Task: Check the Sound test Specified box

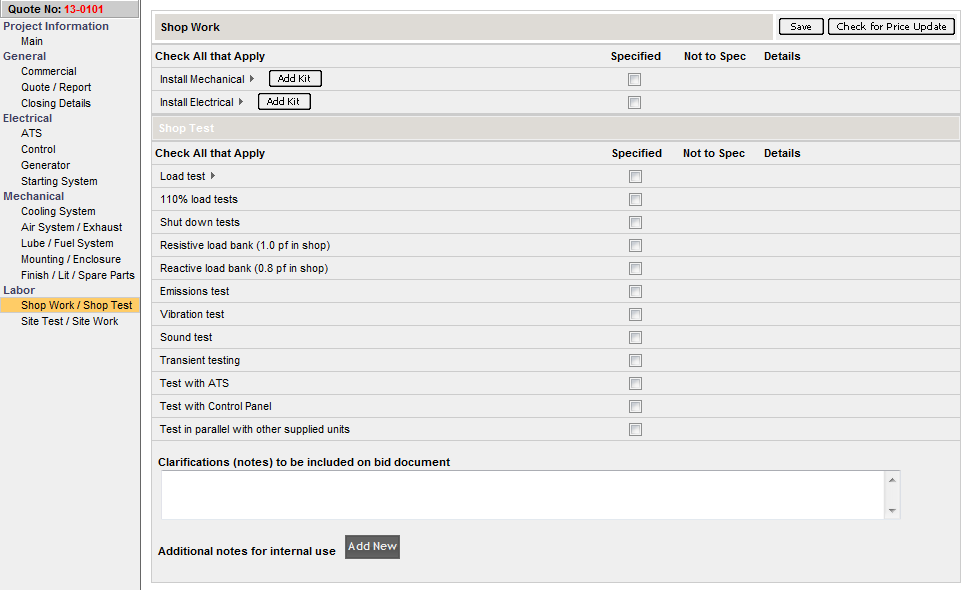Action: pos(634,337)
